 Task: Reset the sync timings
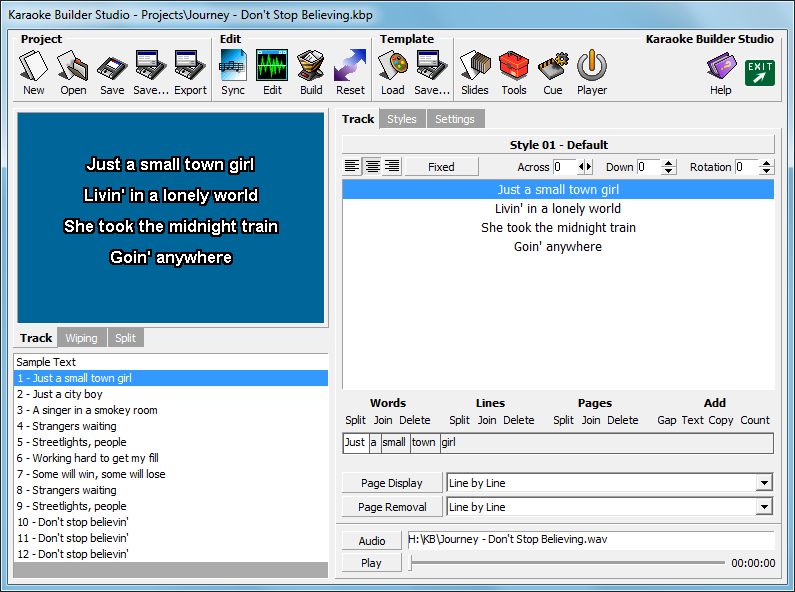[350, 72]
